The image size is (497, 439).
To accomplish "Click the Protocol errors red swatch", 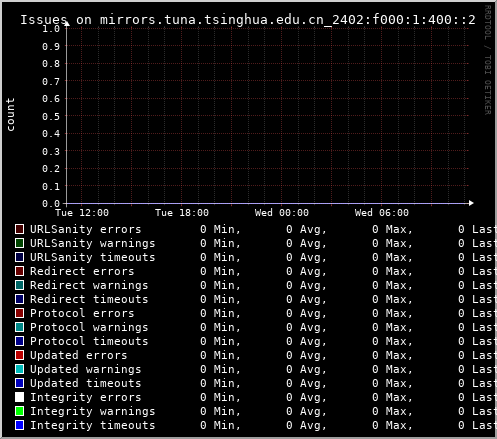I will coord(20,313).
